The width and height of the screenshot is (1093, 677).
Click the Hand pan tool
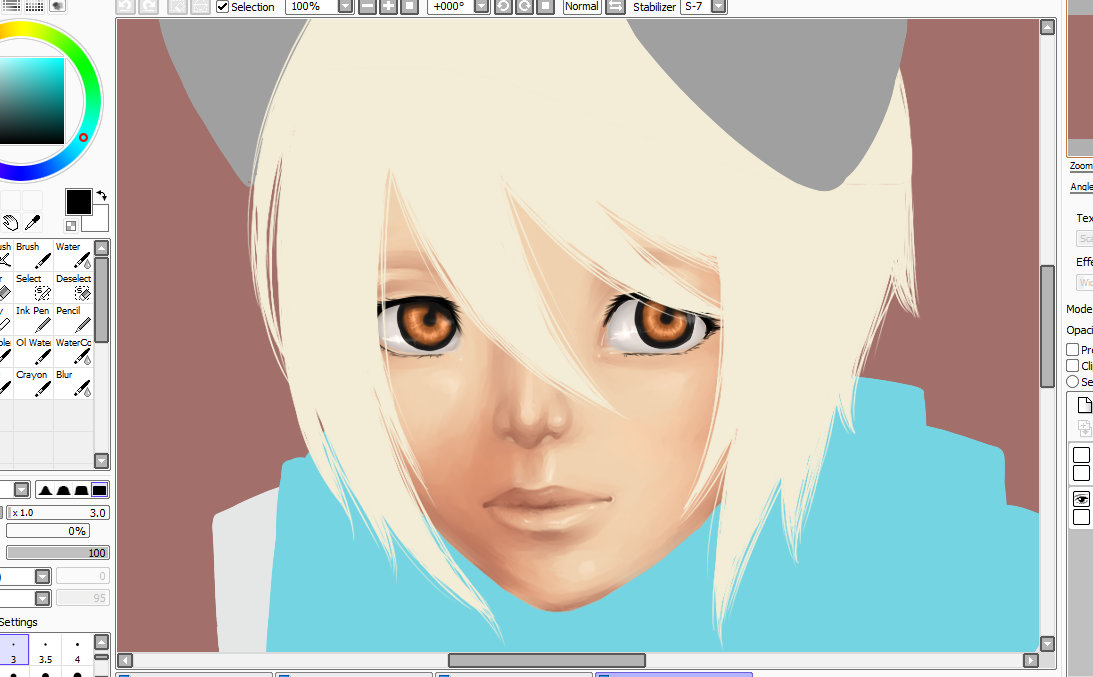[10, 222]
